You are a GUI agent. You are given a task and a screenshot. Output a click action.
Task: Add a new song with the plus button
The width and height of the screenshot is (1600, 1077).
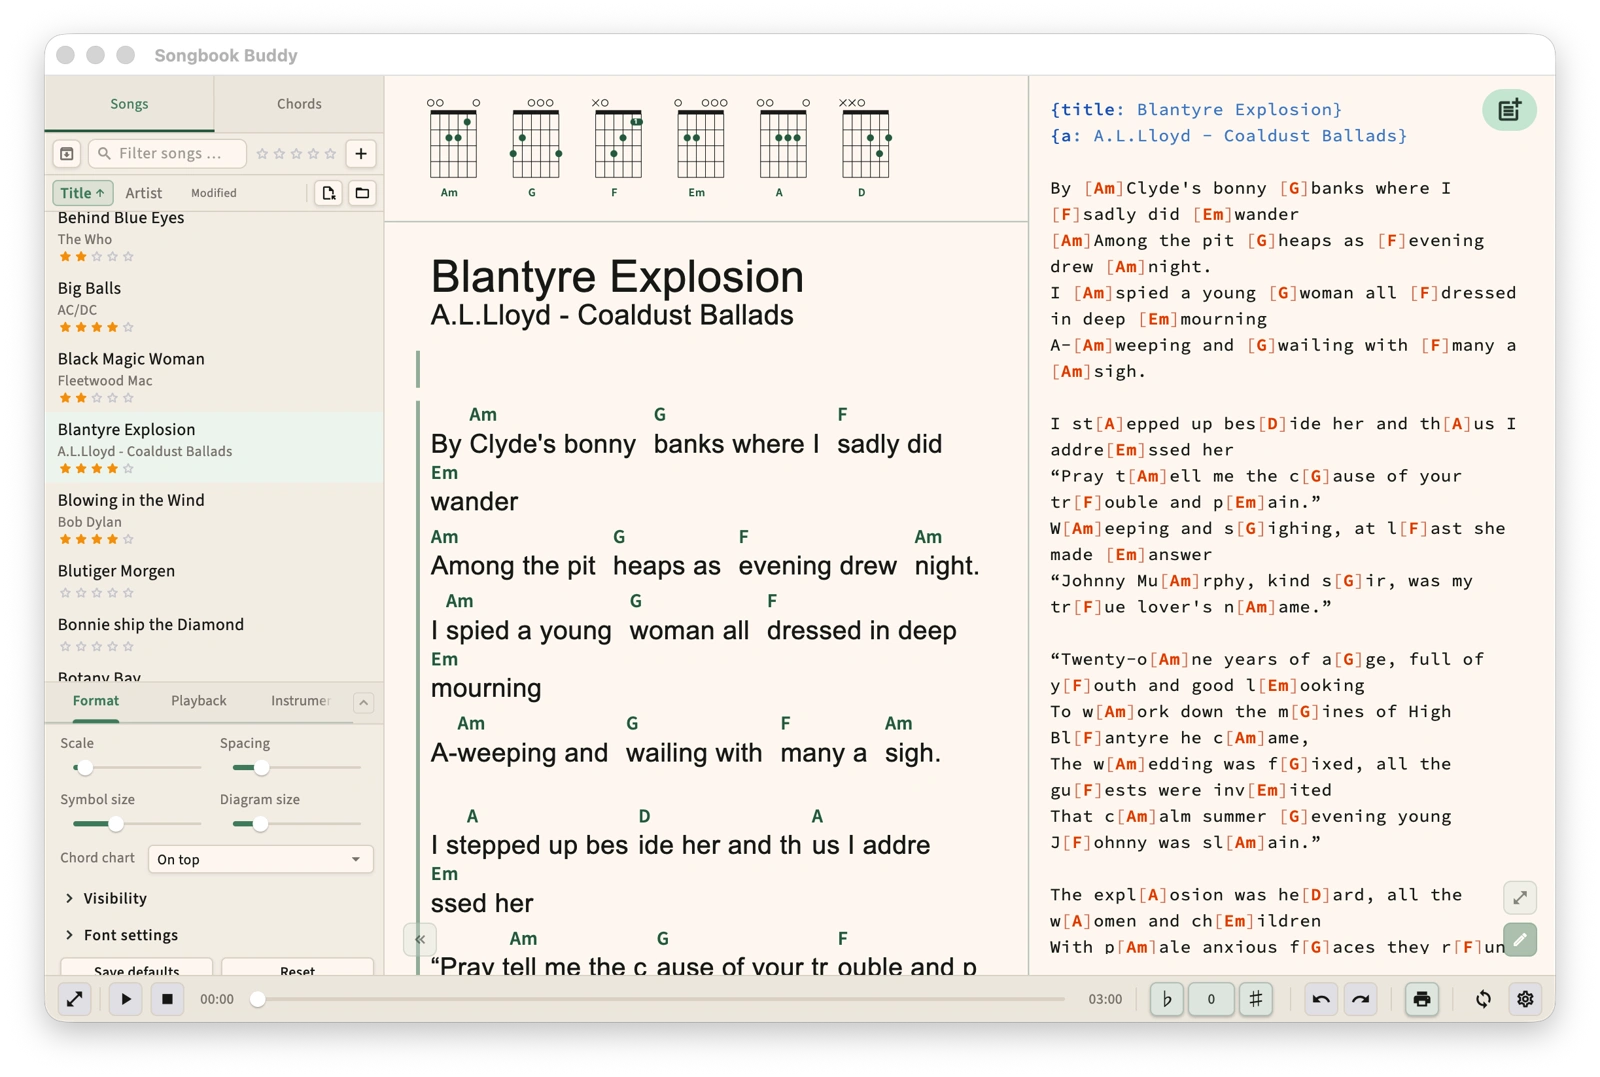(x=361, y=153)
